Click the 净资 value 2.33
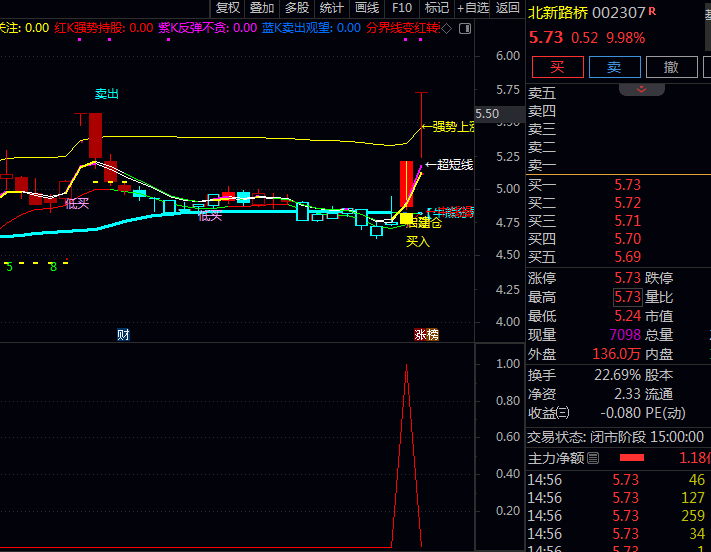Image resolution: width=711 pixels, height=552 pixels. tap(627, 394)
